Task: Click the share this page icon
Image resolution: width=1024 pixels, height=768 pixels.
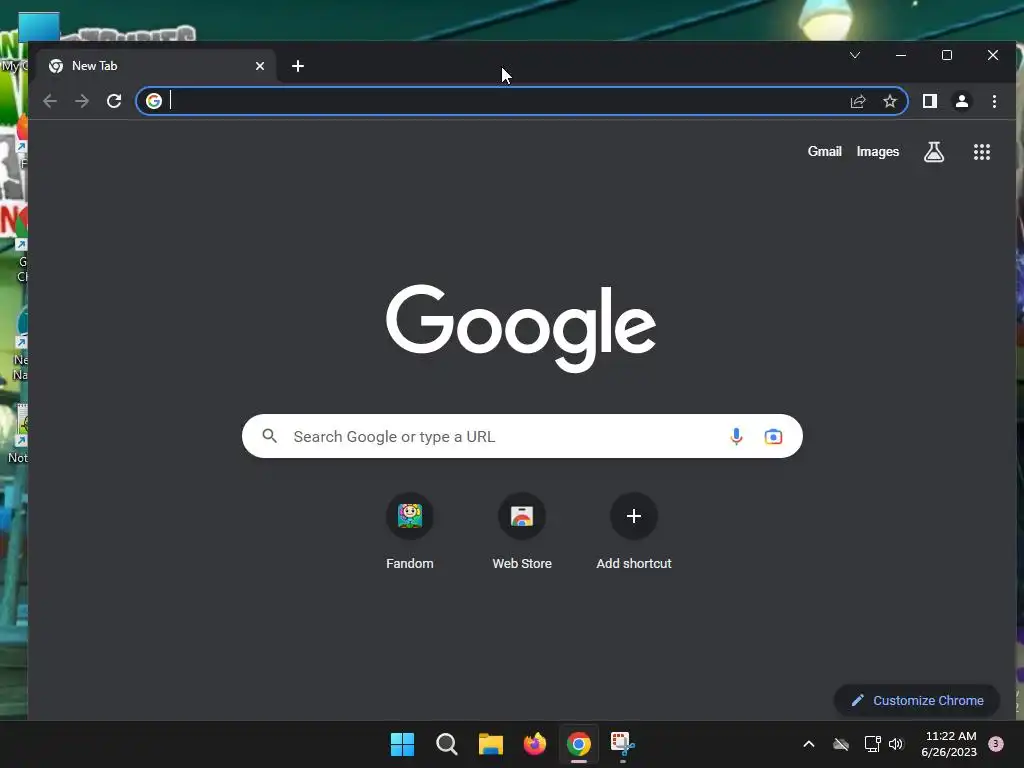Action: [x=858, y=101]
